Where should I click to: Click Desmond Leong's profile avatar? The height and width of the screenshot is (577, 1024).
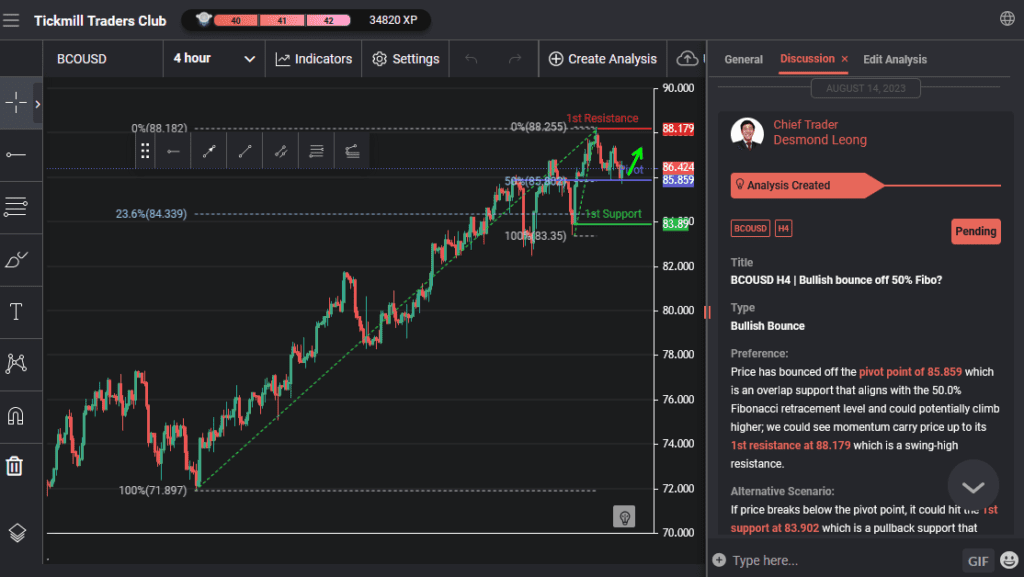click(x=747, y=133)
